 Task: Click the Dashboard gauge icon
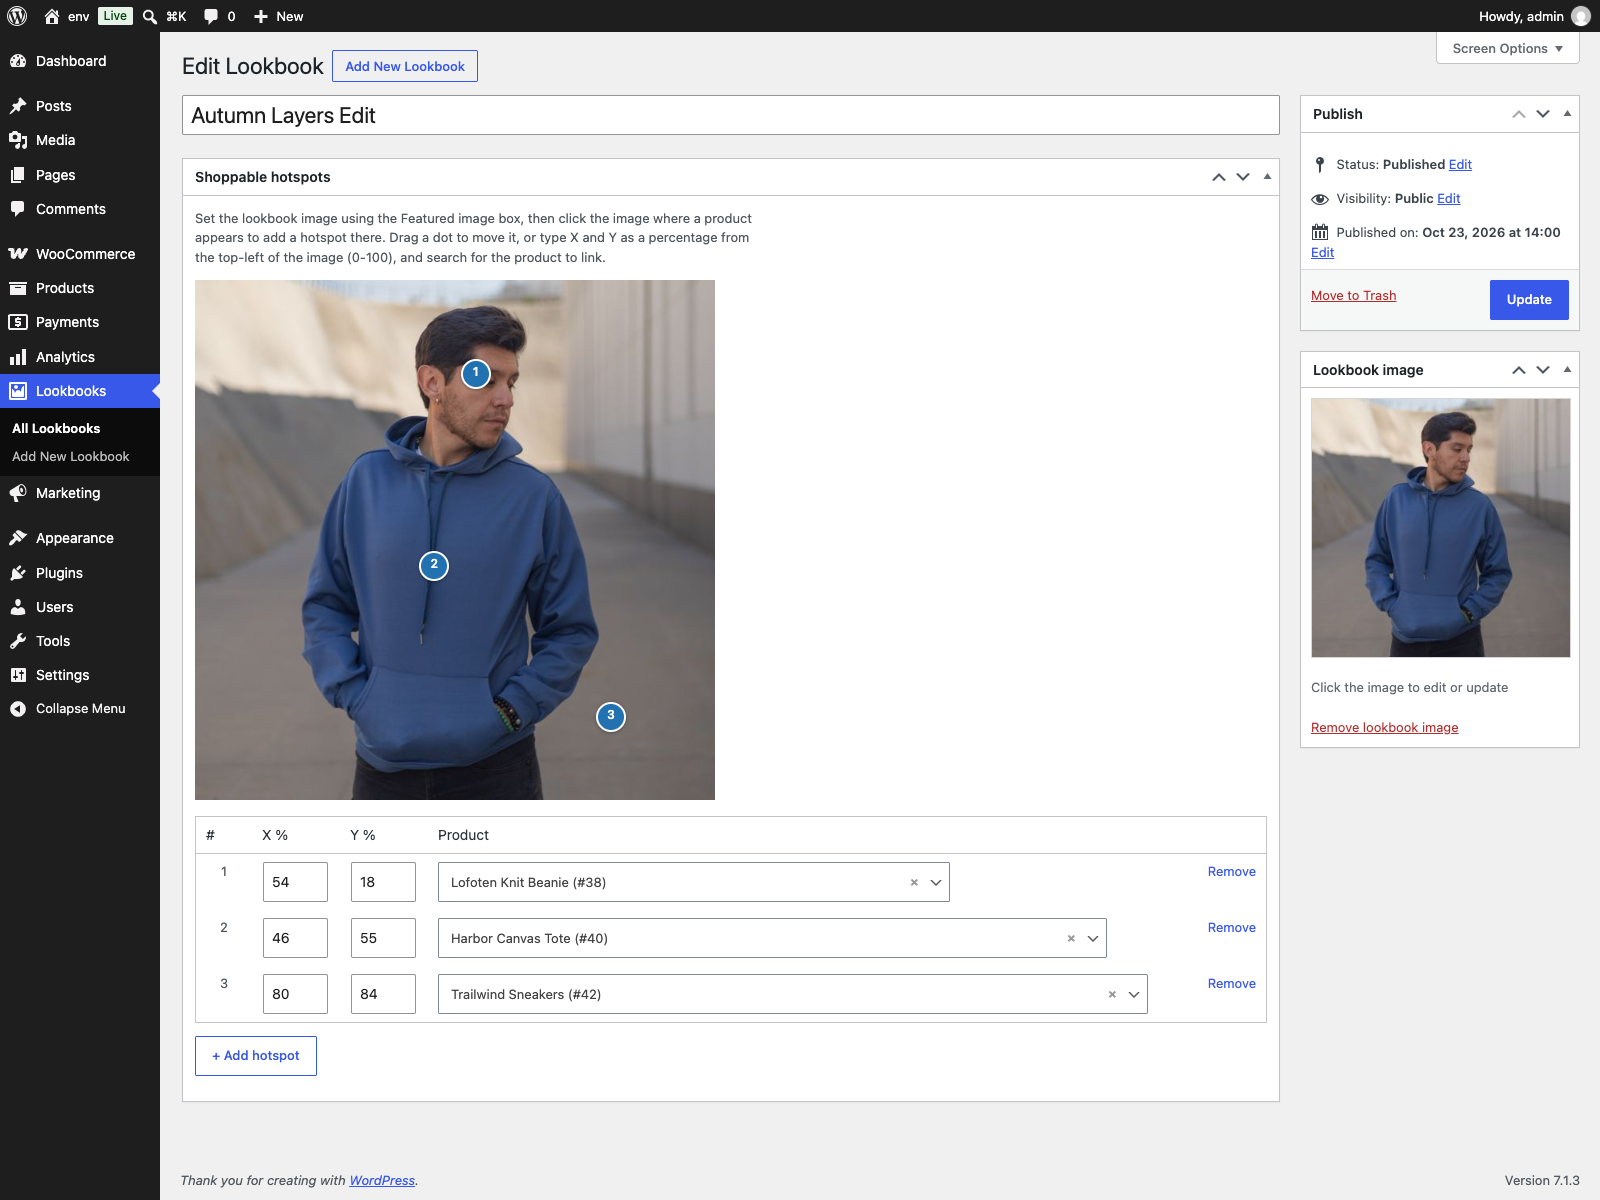click(18, 61)
